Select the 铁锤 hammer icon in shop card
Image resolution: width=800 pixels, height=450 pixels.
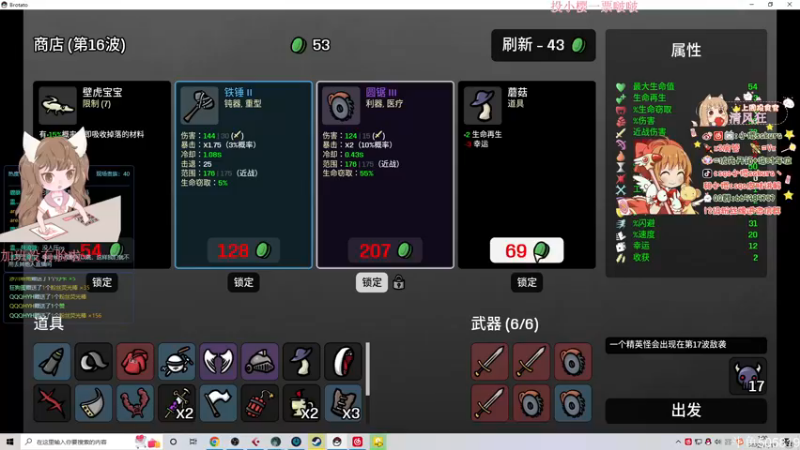[x=199, y=105]
